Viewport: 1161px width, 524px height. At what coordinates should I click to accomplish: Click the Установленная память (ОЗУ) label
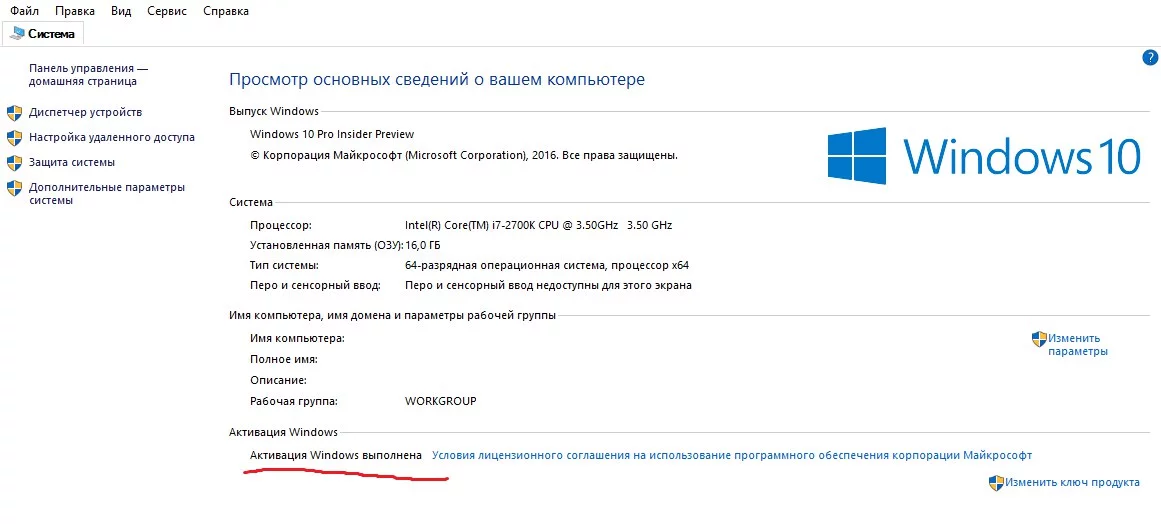tap(327, 245)
